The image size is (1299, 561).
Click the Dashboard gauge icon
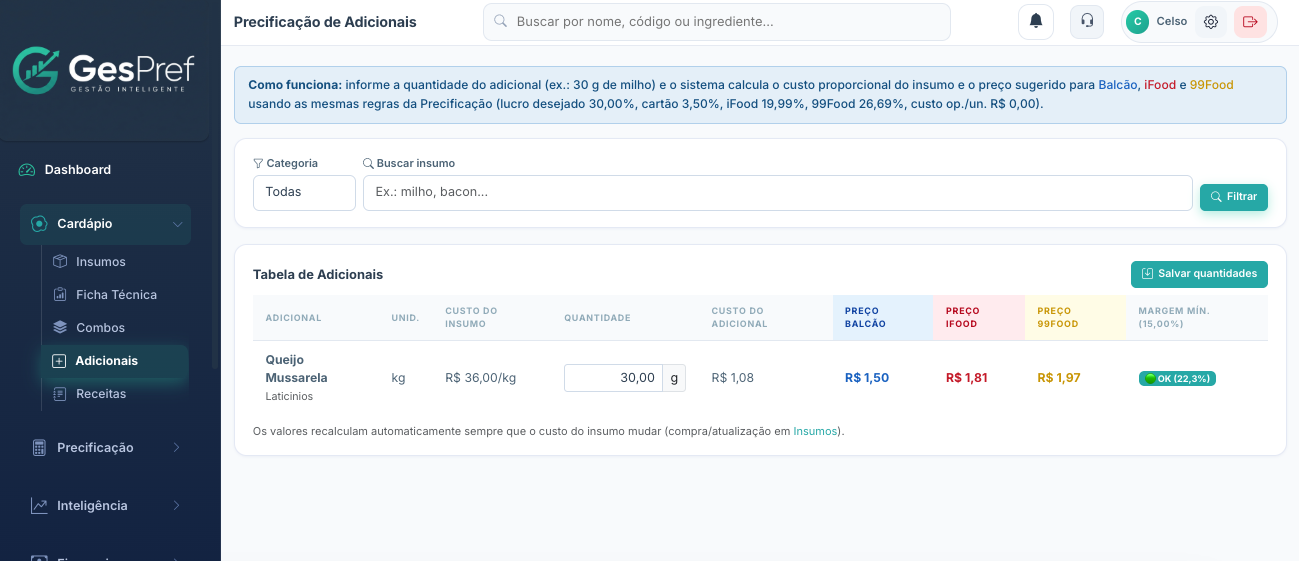[x=27, y=170]
